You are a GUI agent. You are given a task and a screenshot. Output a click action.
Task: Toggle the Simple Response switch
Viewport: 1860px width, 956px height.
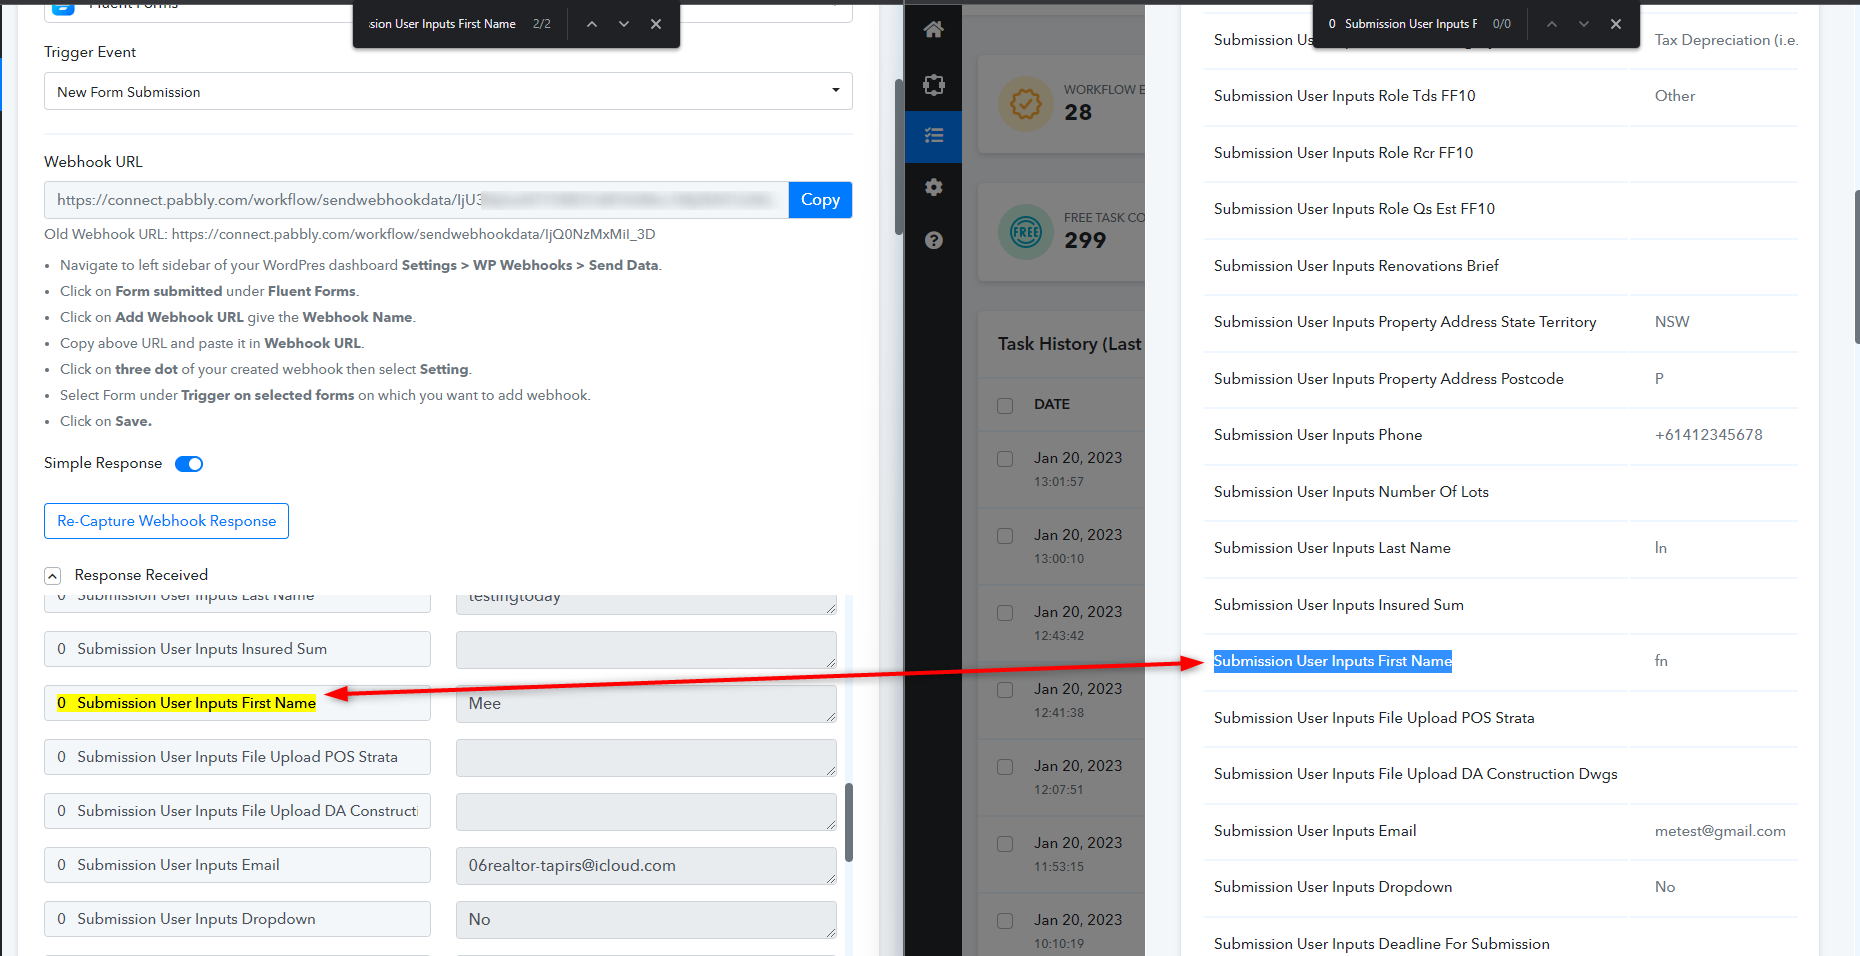[x=189, y=464]
